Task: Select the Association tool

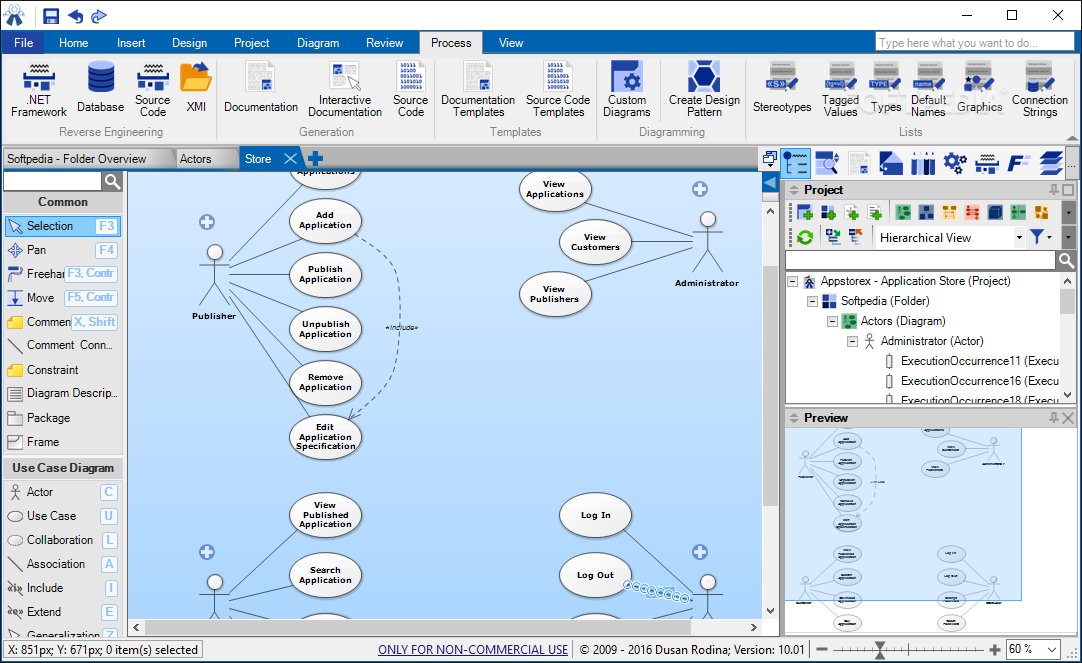Action: [62, 564]
